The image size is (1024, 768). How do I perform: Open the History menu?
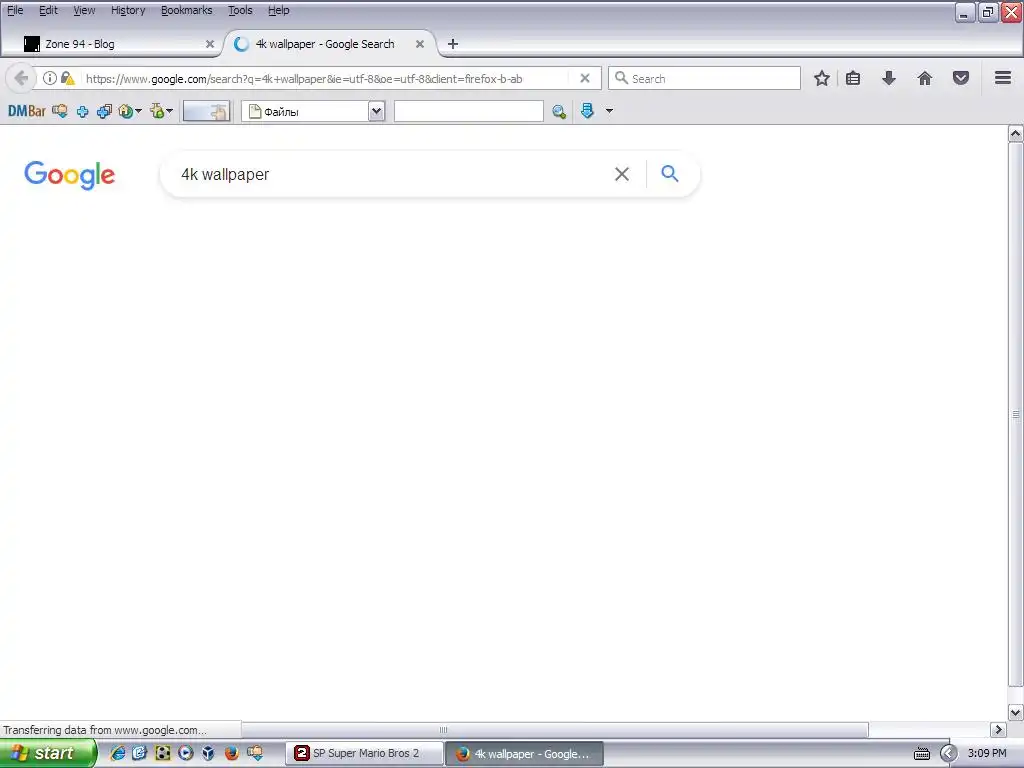click(128, 10)
